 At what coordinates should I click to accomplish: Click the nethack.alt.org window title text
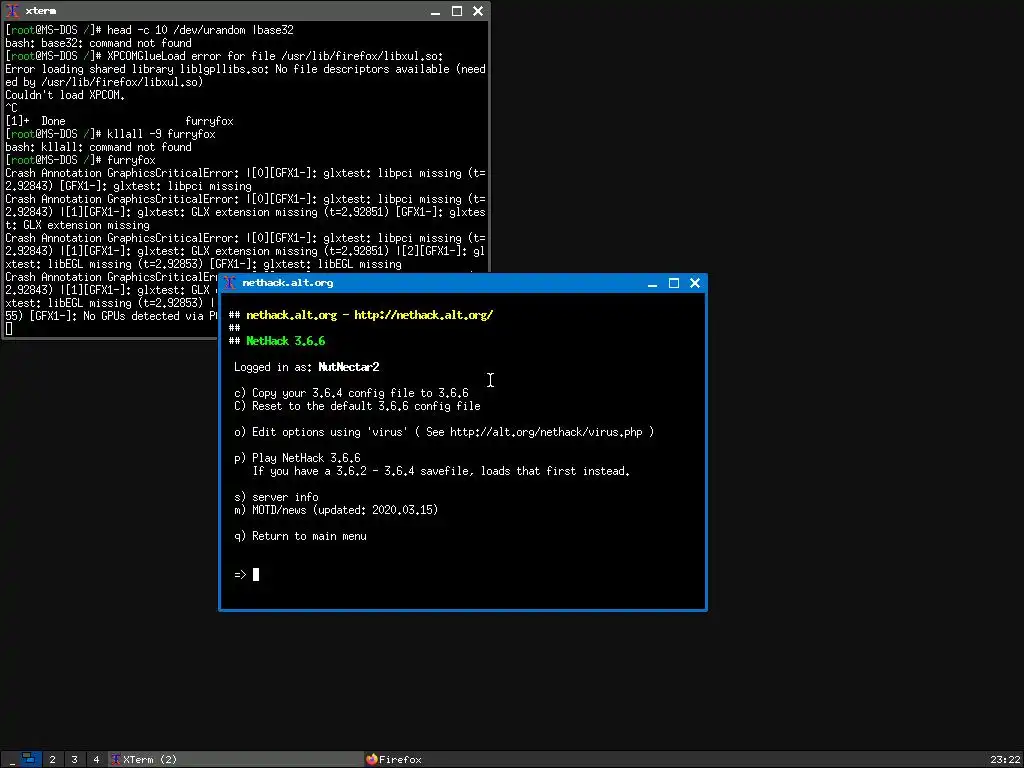(x=287, y=283)
